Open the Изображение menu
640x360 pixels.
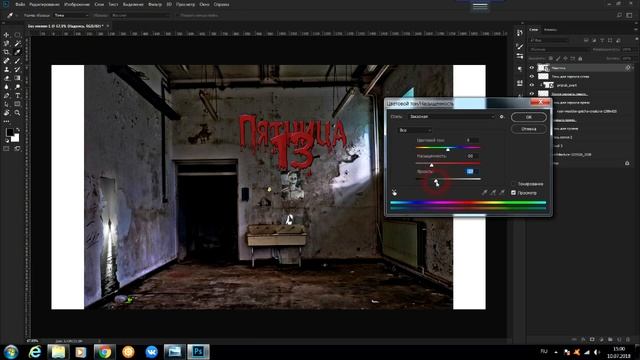tap(77, 4)
